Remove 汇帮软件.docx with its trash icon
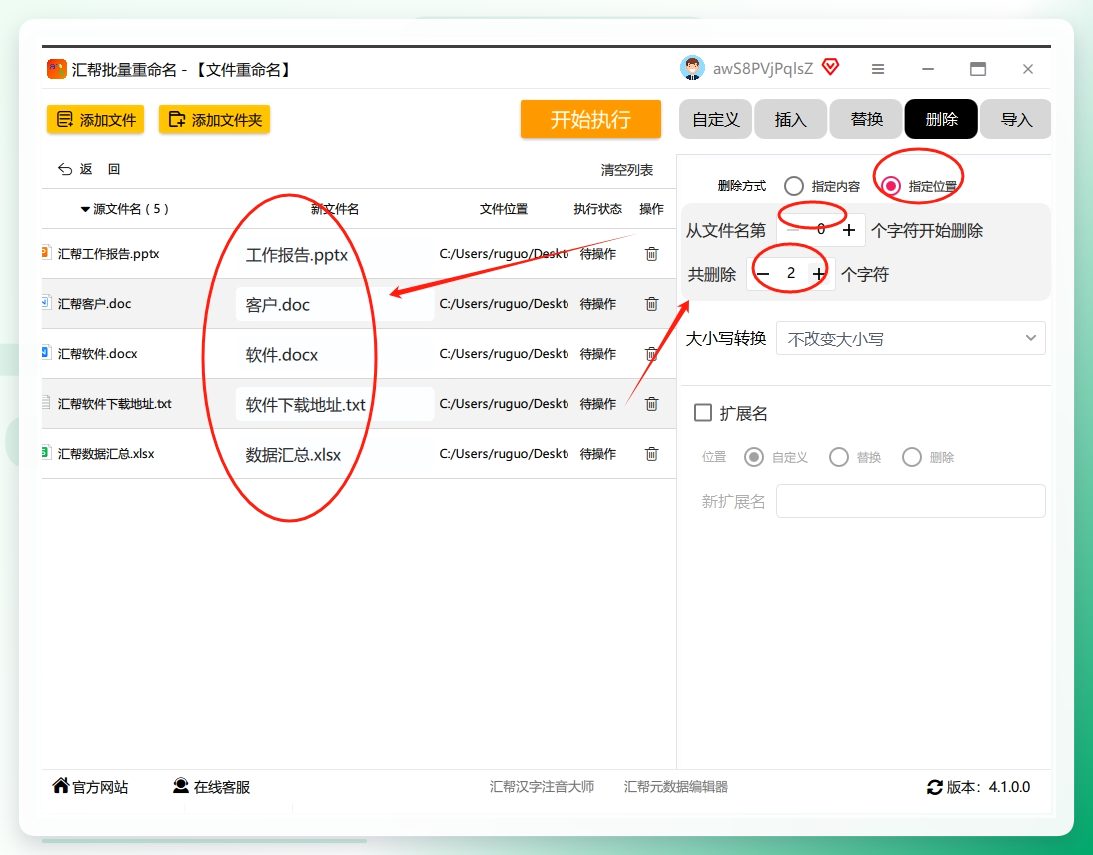Image resolution: width=1093 pixels, height=855 pixels. [651, 354]
